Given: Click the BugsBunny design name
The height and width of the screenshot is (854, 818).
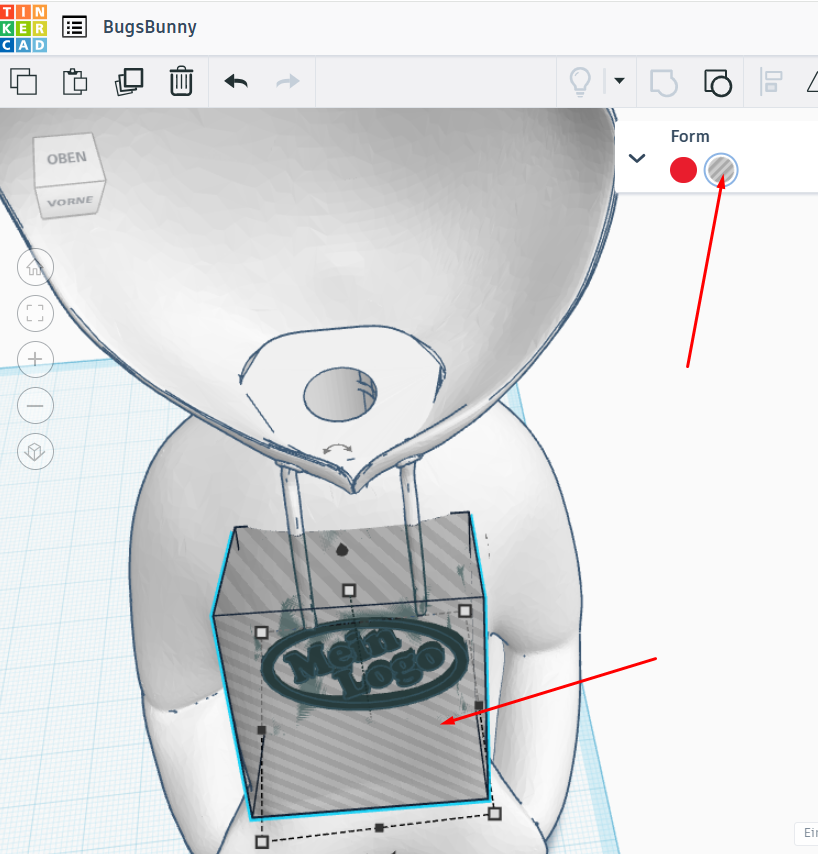Looking at the screenshot, I should click(x=150, y=27).
